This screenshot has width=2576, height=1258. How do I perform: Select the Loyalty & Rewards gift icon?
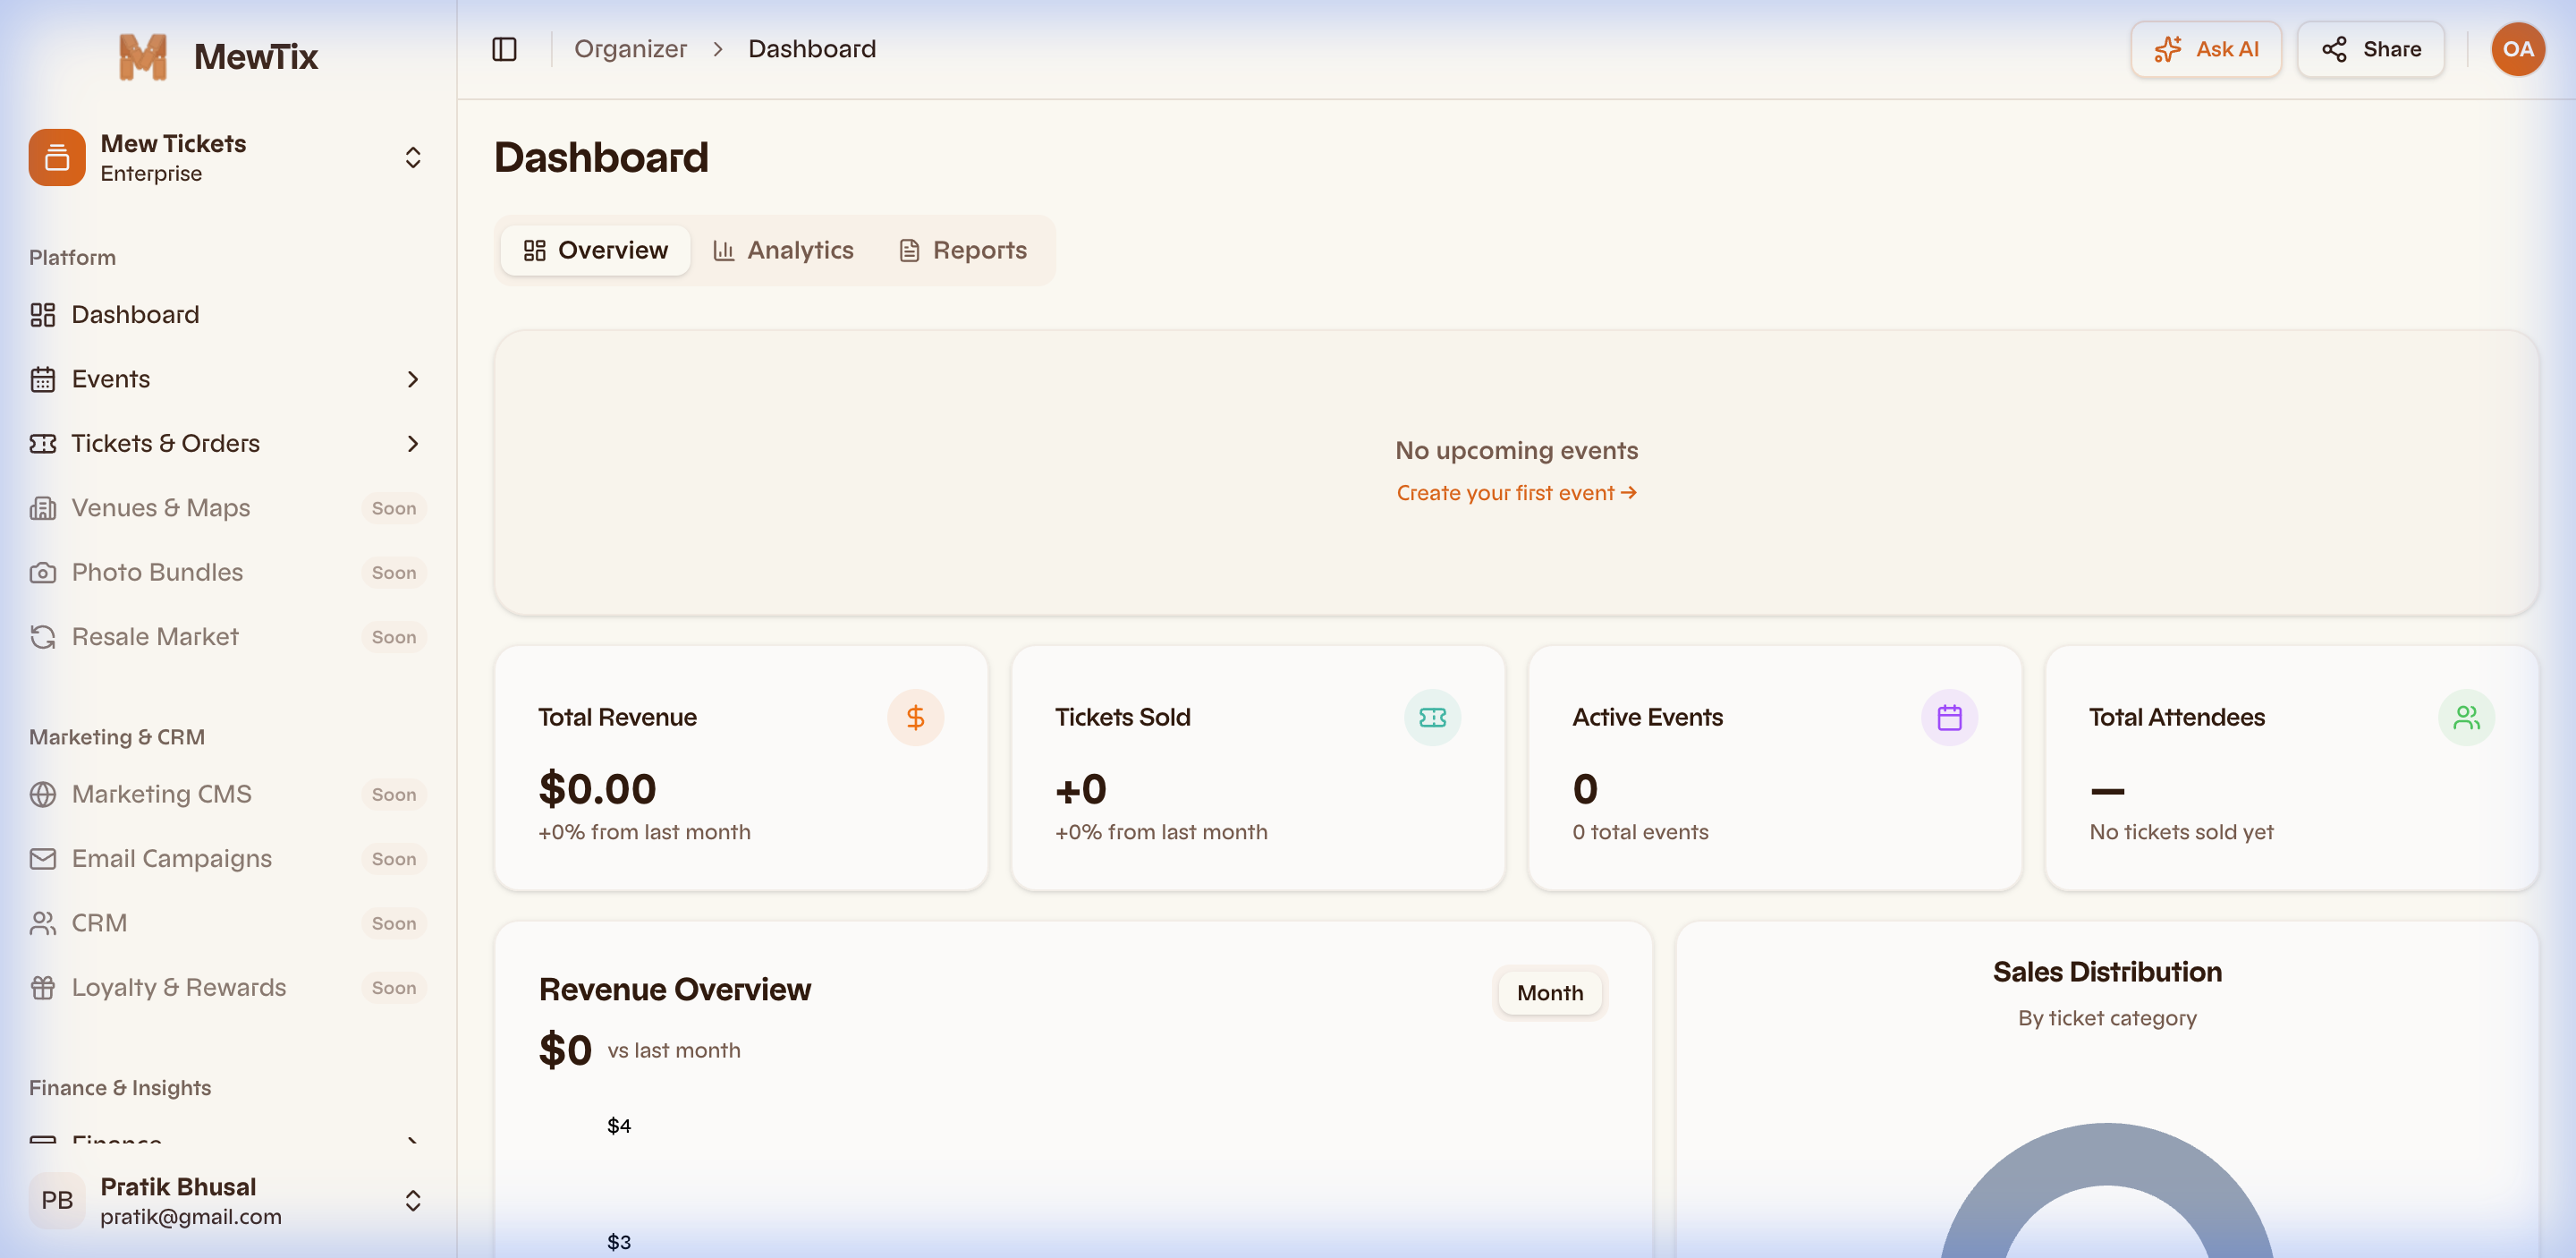tap(42, 987)
